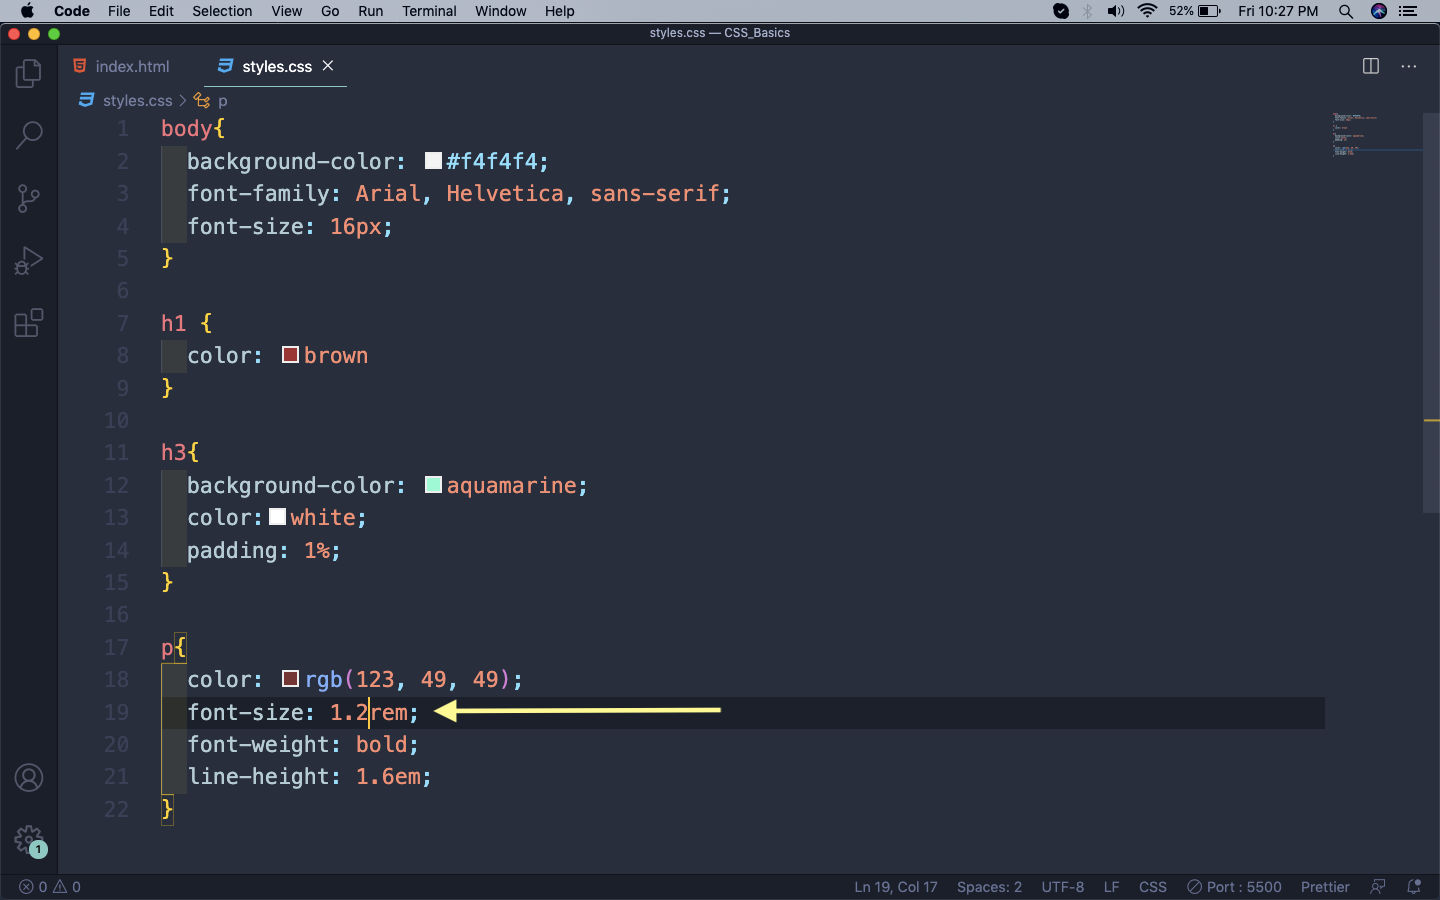
Task: Open the Manage gear settings icon
Action: click(x=29, y=840)
